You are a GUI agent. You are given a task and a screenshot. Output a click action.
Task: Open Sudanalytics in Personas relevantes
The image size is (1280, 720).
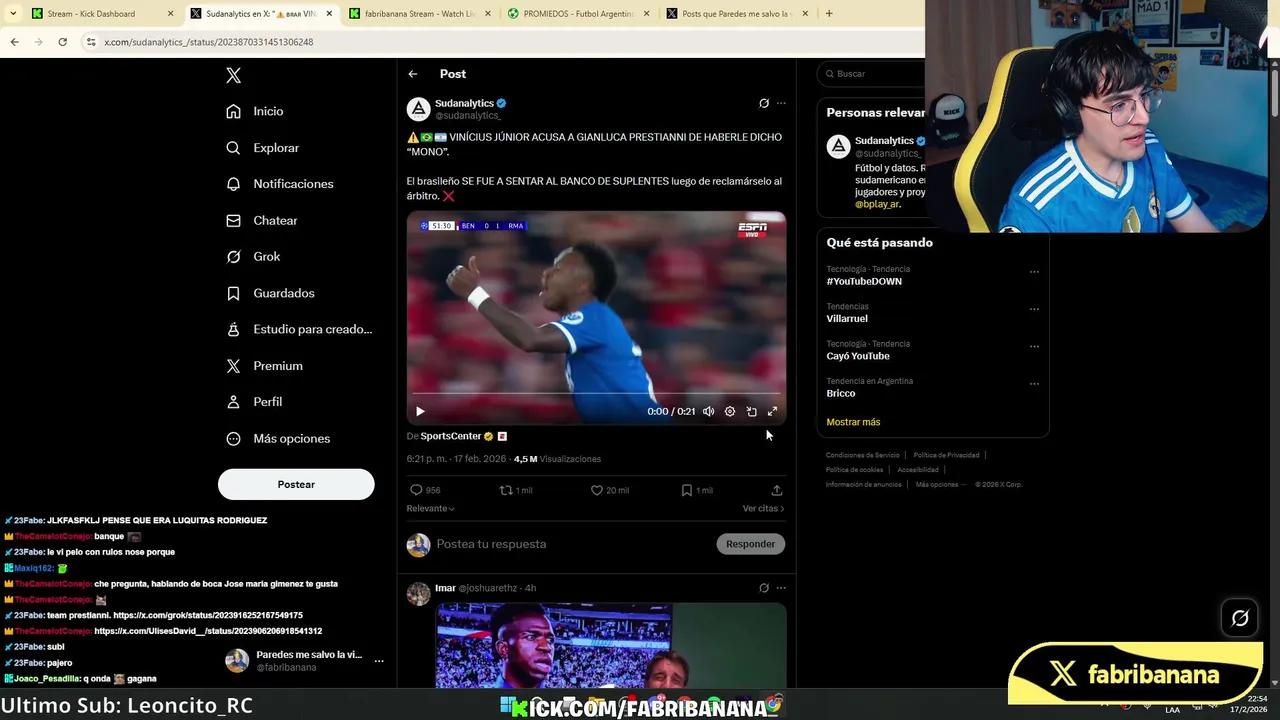coord(884,141)
